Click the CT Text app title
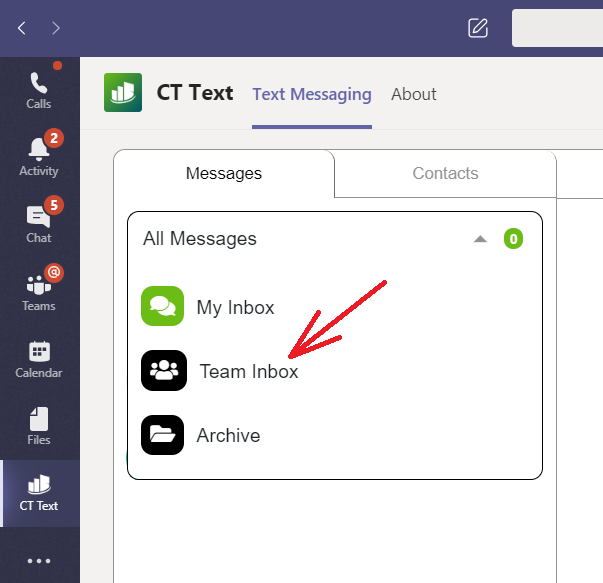Viewport: 603px width, 583px height. (195, 93)
